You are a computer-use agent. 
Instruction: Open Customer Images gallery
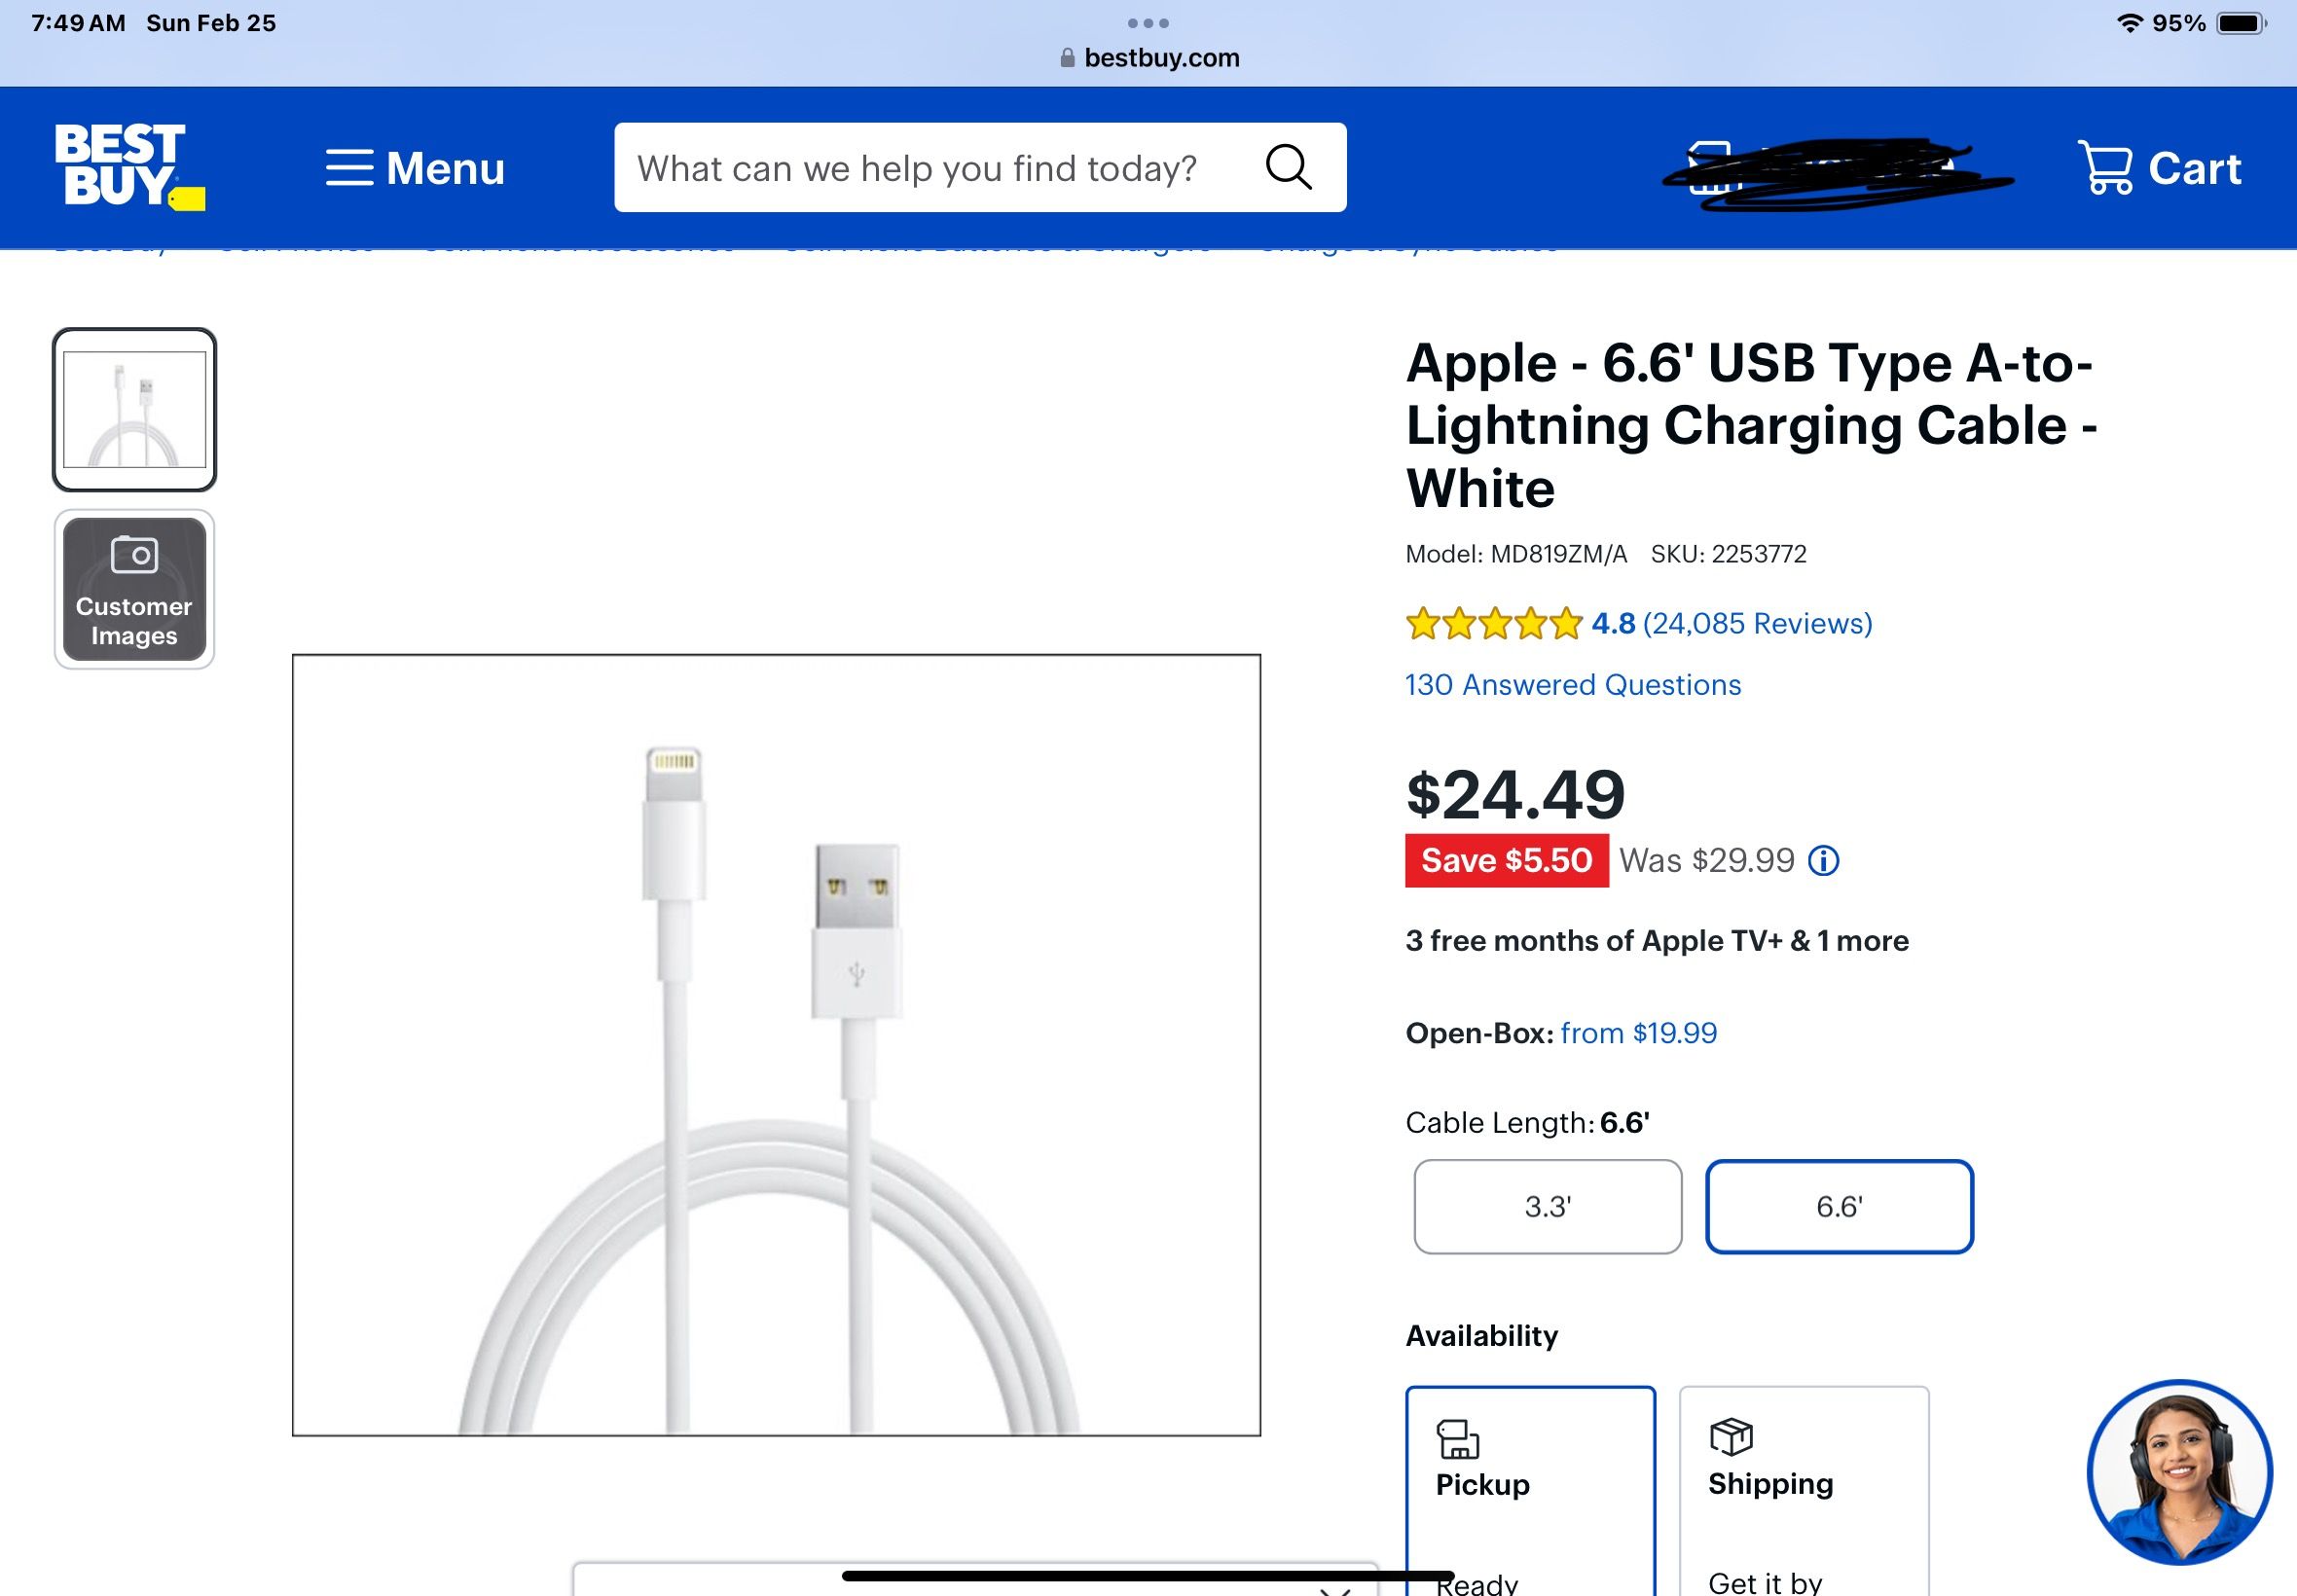pos(134,589)
